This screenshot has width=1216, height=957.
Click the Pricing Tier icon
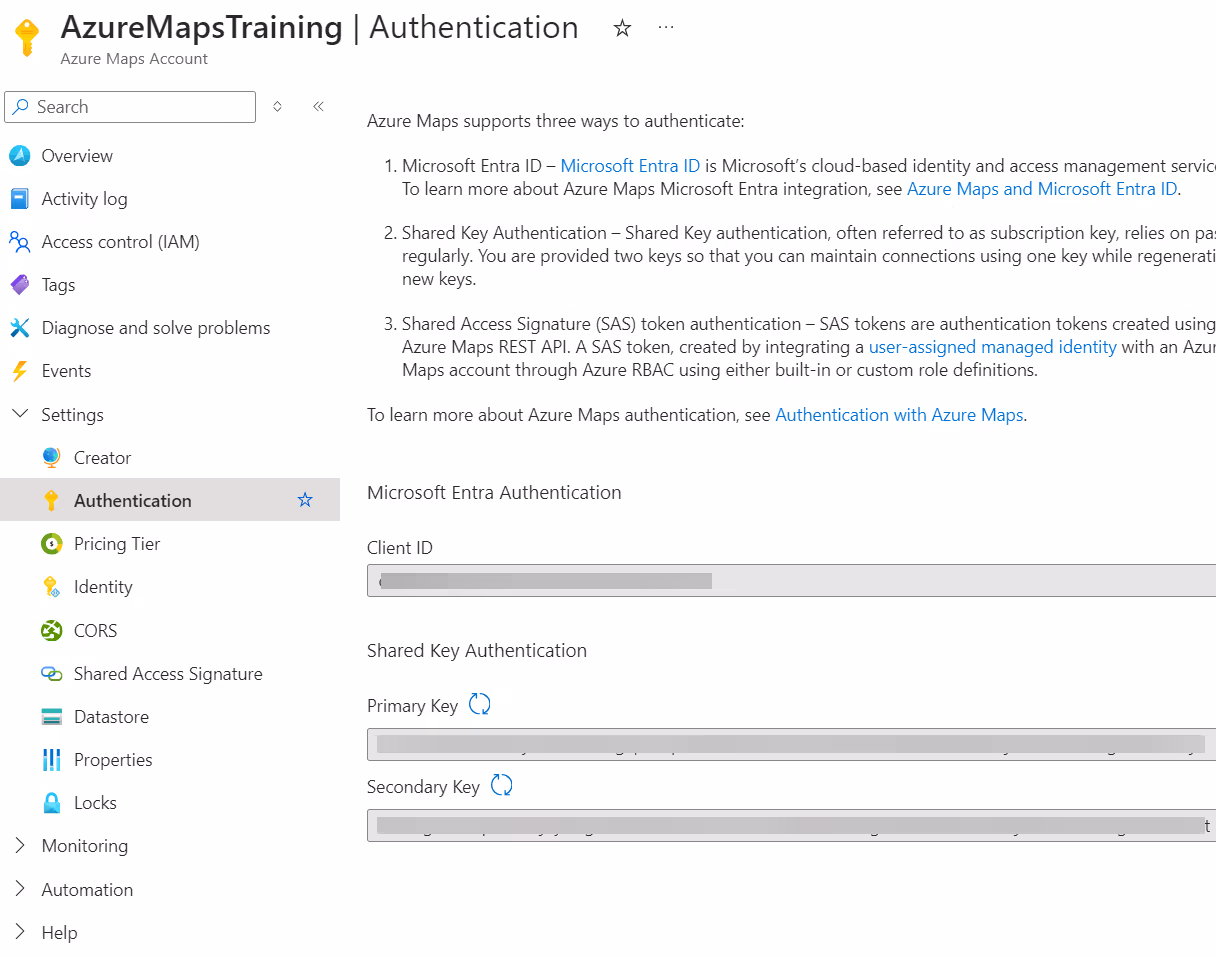tap(52, 544)
